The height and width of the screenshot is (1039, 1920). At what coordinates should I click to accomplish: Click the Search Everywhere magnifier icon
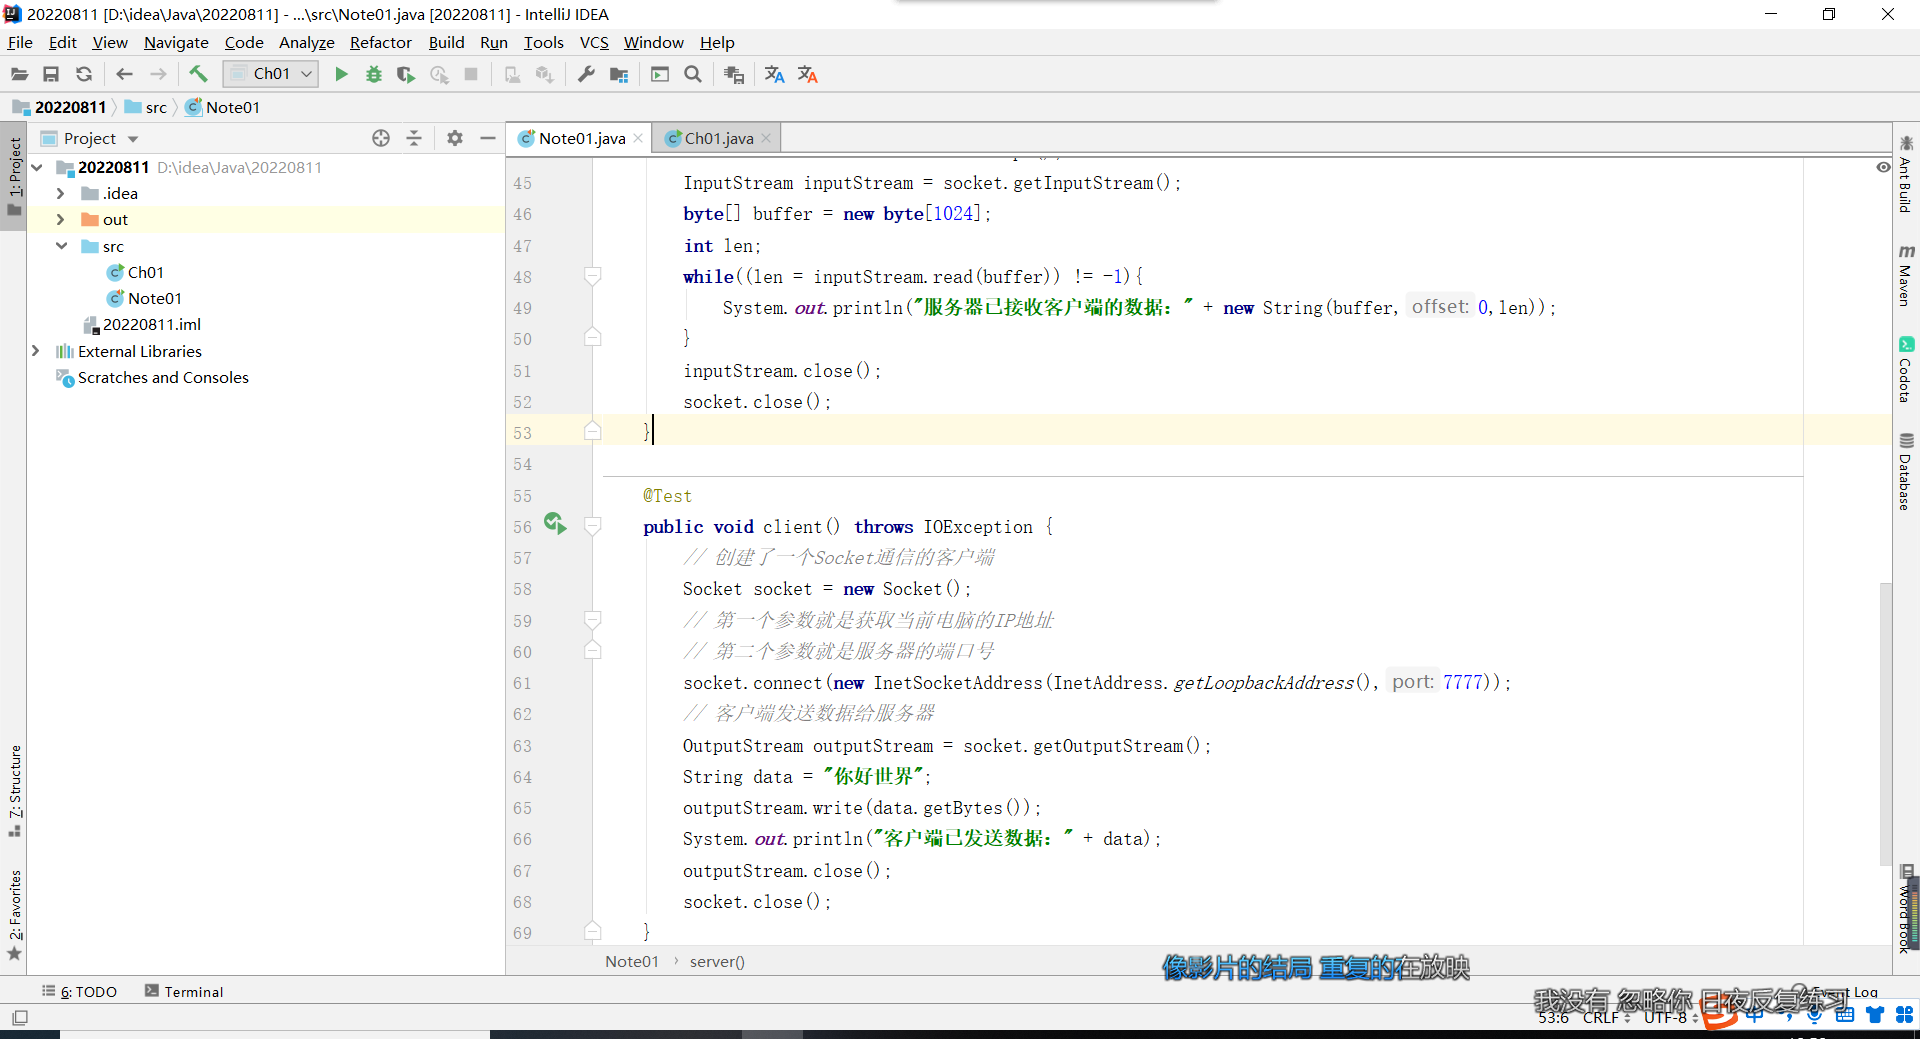tap(692, 74)
